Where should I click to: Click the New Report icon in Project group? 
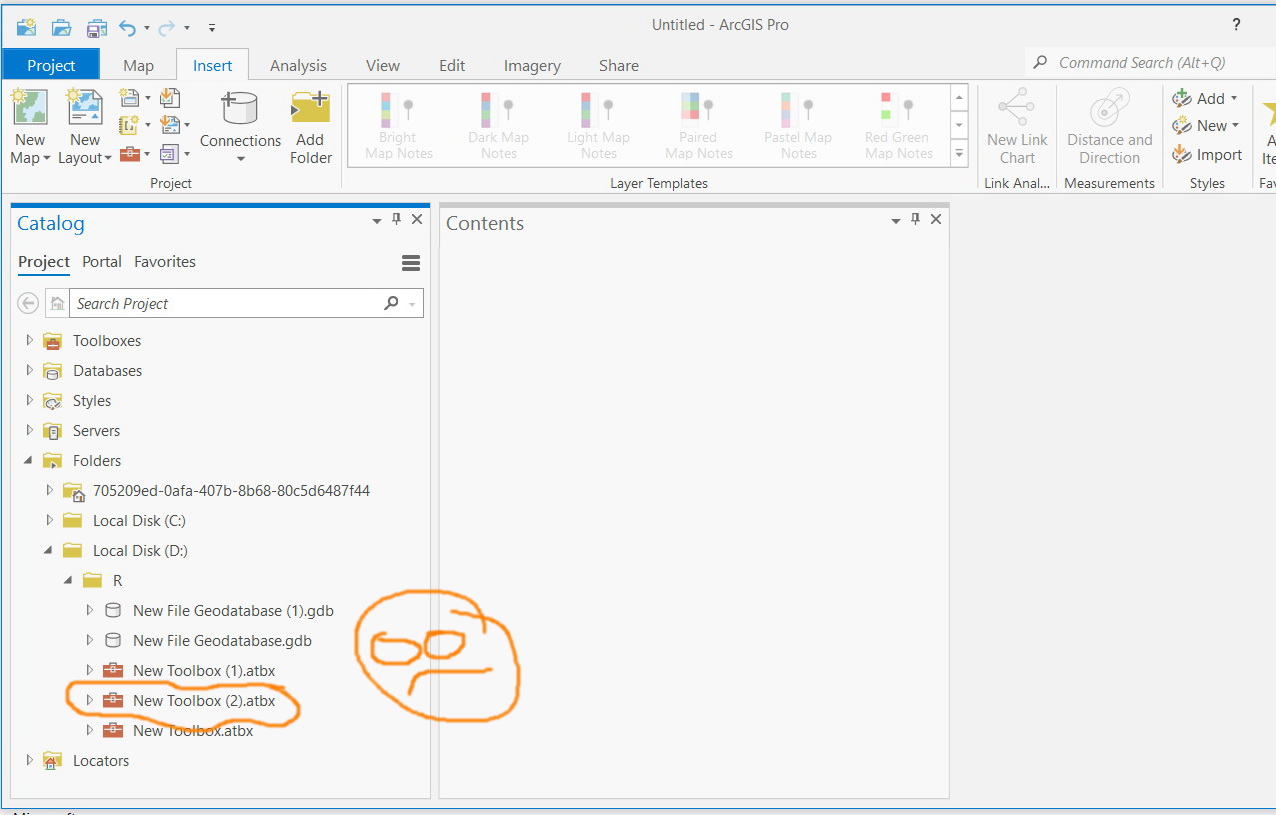[129, 98]
